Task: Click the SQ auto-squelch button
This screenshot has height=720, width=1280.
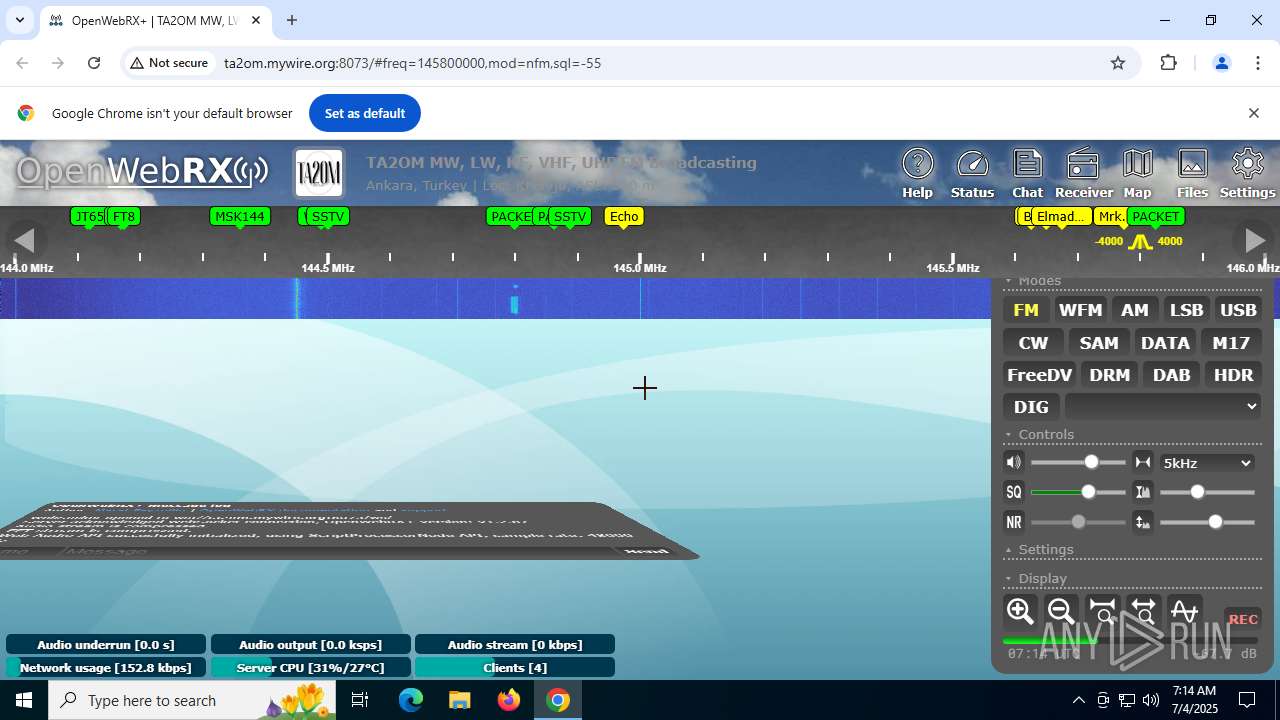Action: (x=1014, y=492)
